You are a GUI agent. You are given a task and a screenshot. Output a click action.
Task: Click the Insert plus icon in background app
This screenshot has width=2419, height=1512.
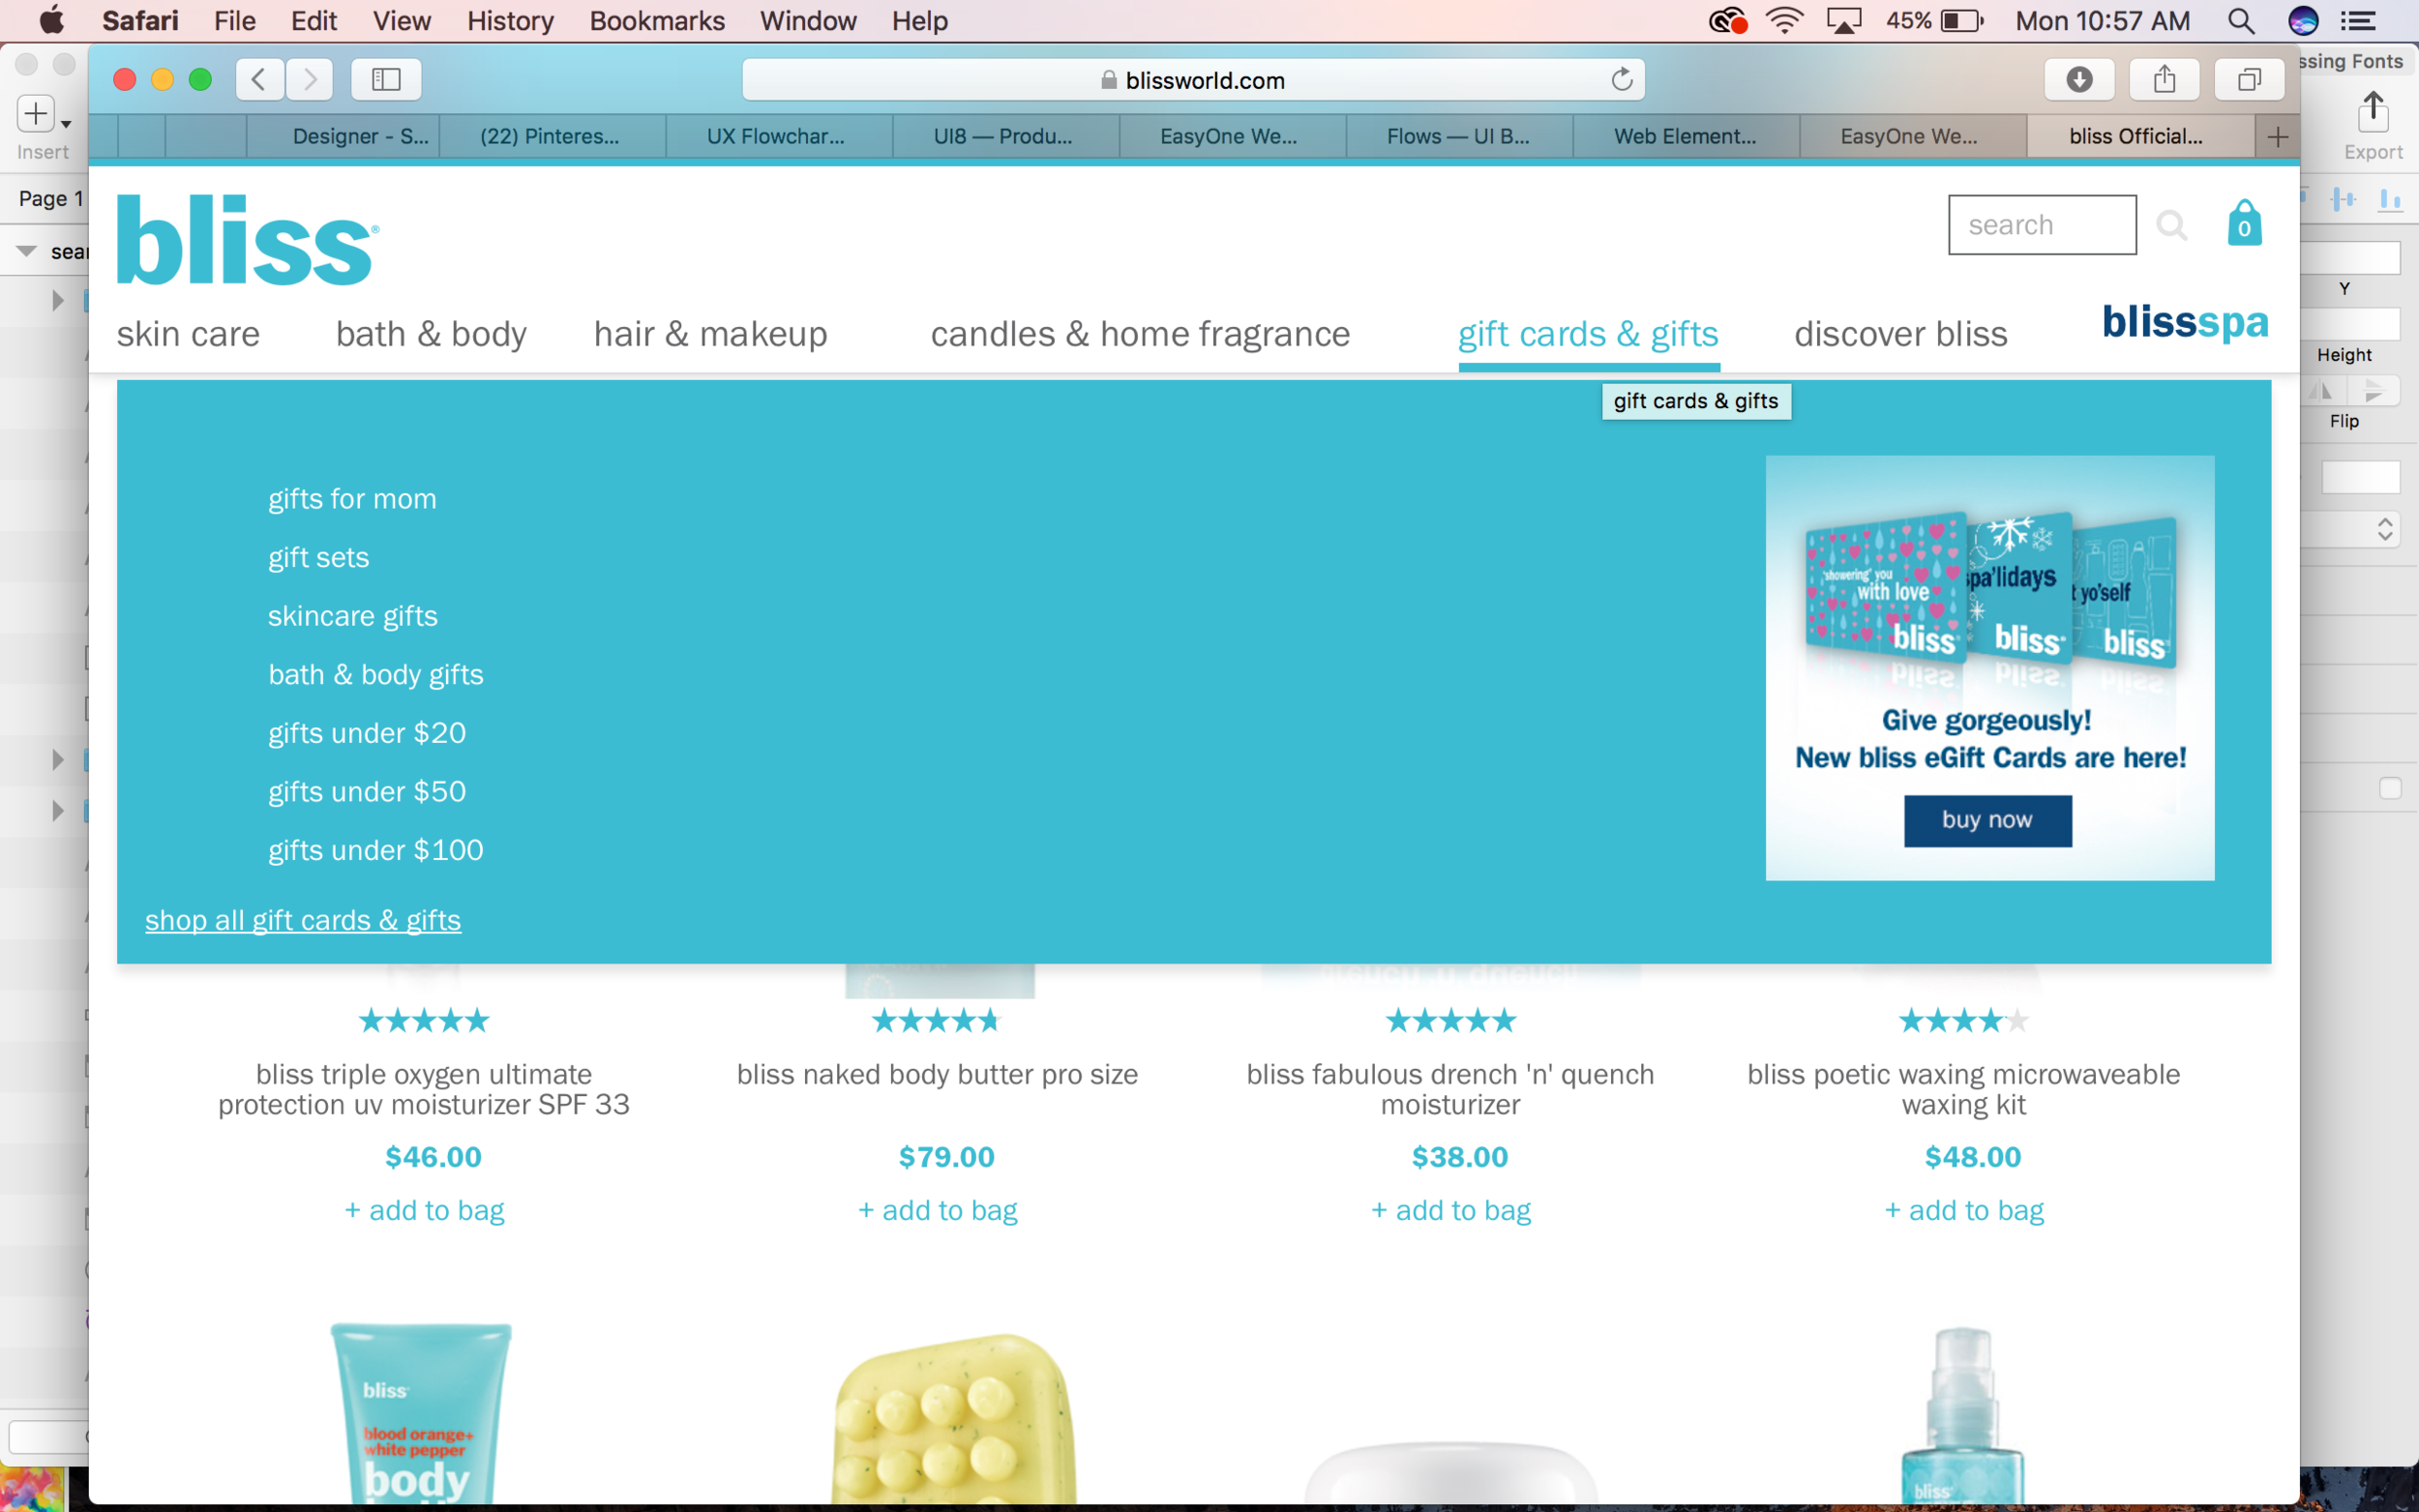pos(36,113)
